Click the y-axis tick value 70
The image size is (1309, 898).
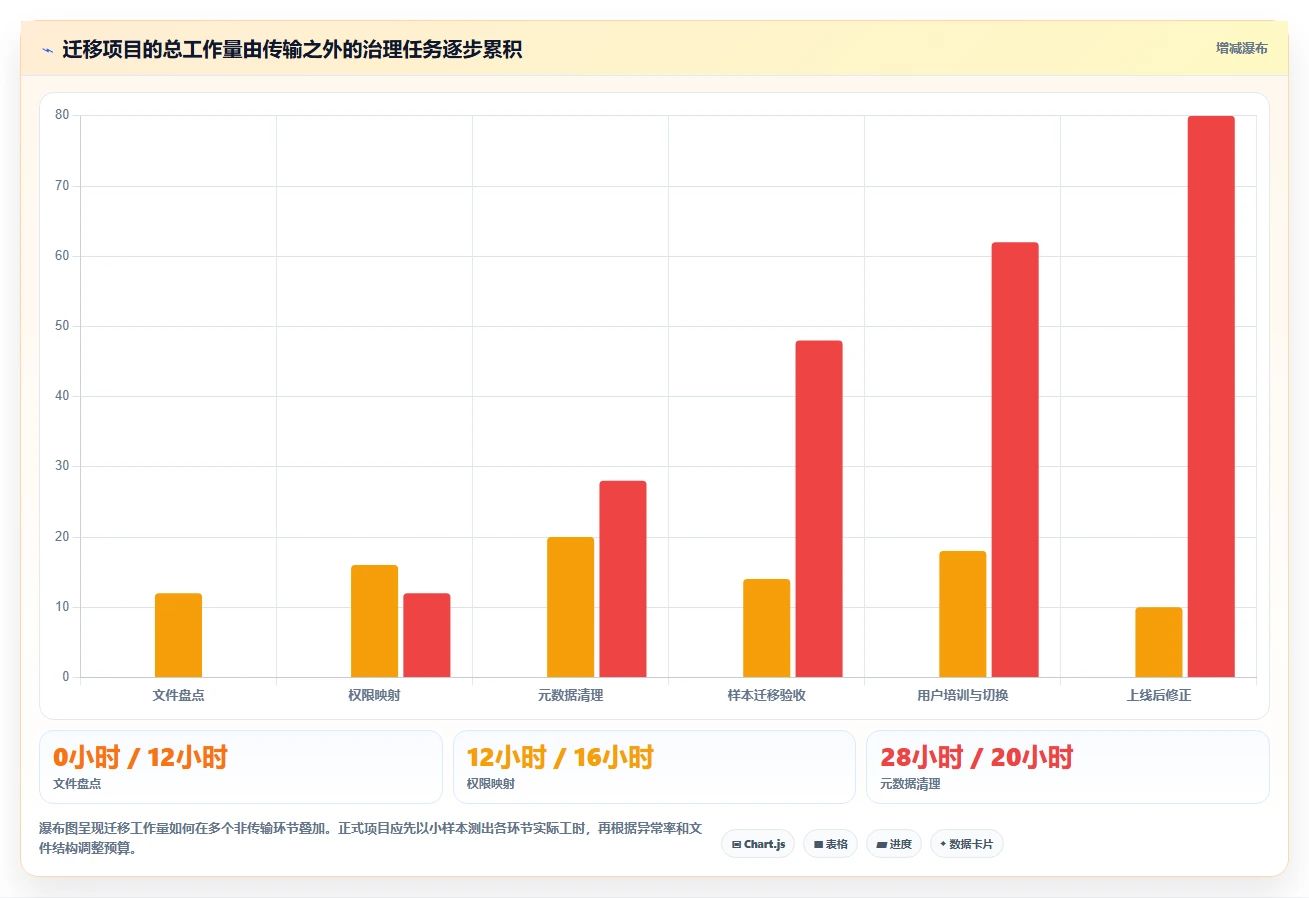[62, 186]
